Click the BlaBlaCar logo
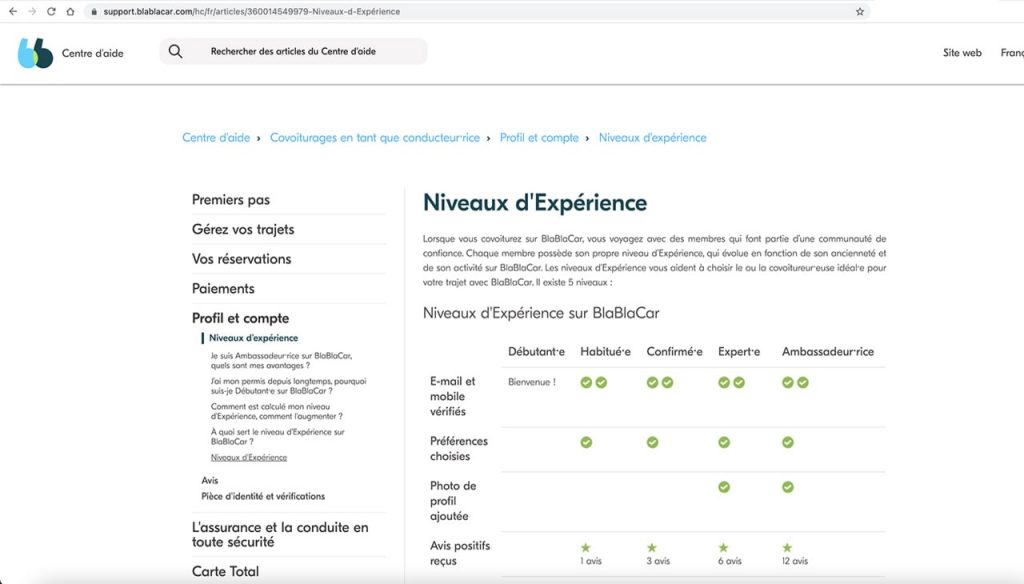The image size is (1024, 584). tap(35, 53)
